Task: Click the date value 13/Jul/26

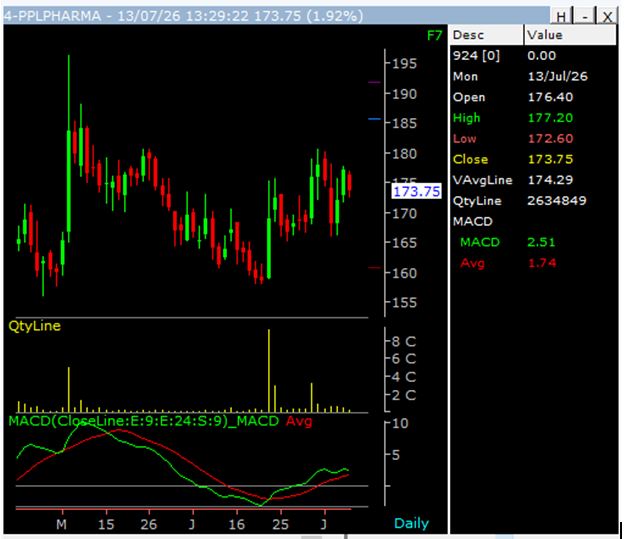Action: [x=558, y=77]
